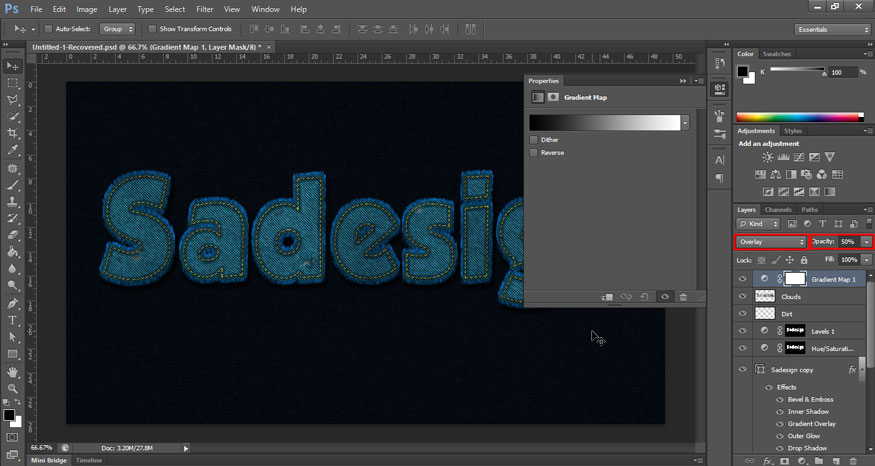Select the Pen tool

(x=12, y=304)
